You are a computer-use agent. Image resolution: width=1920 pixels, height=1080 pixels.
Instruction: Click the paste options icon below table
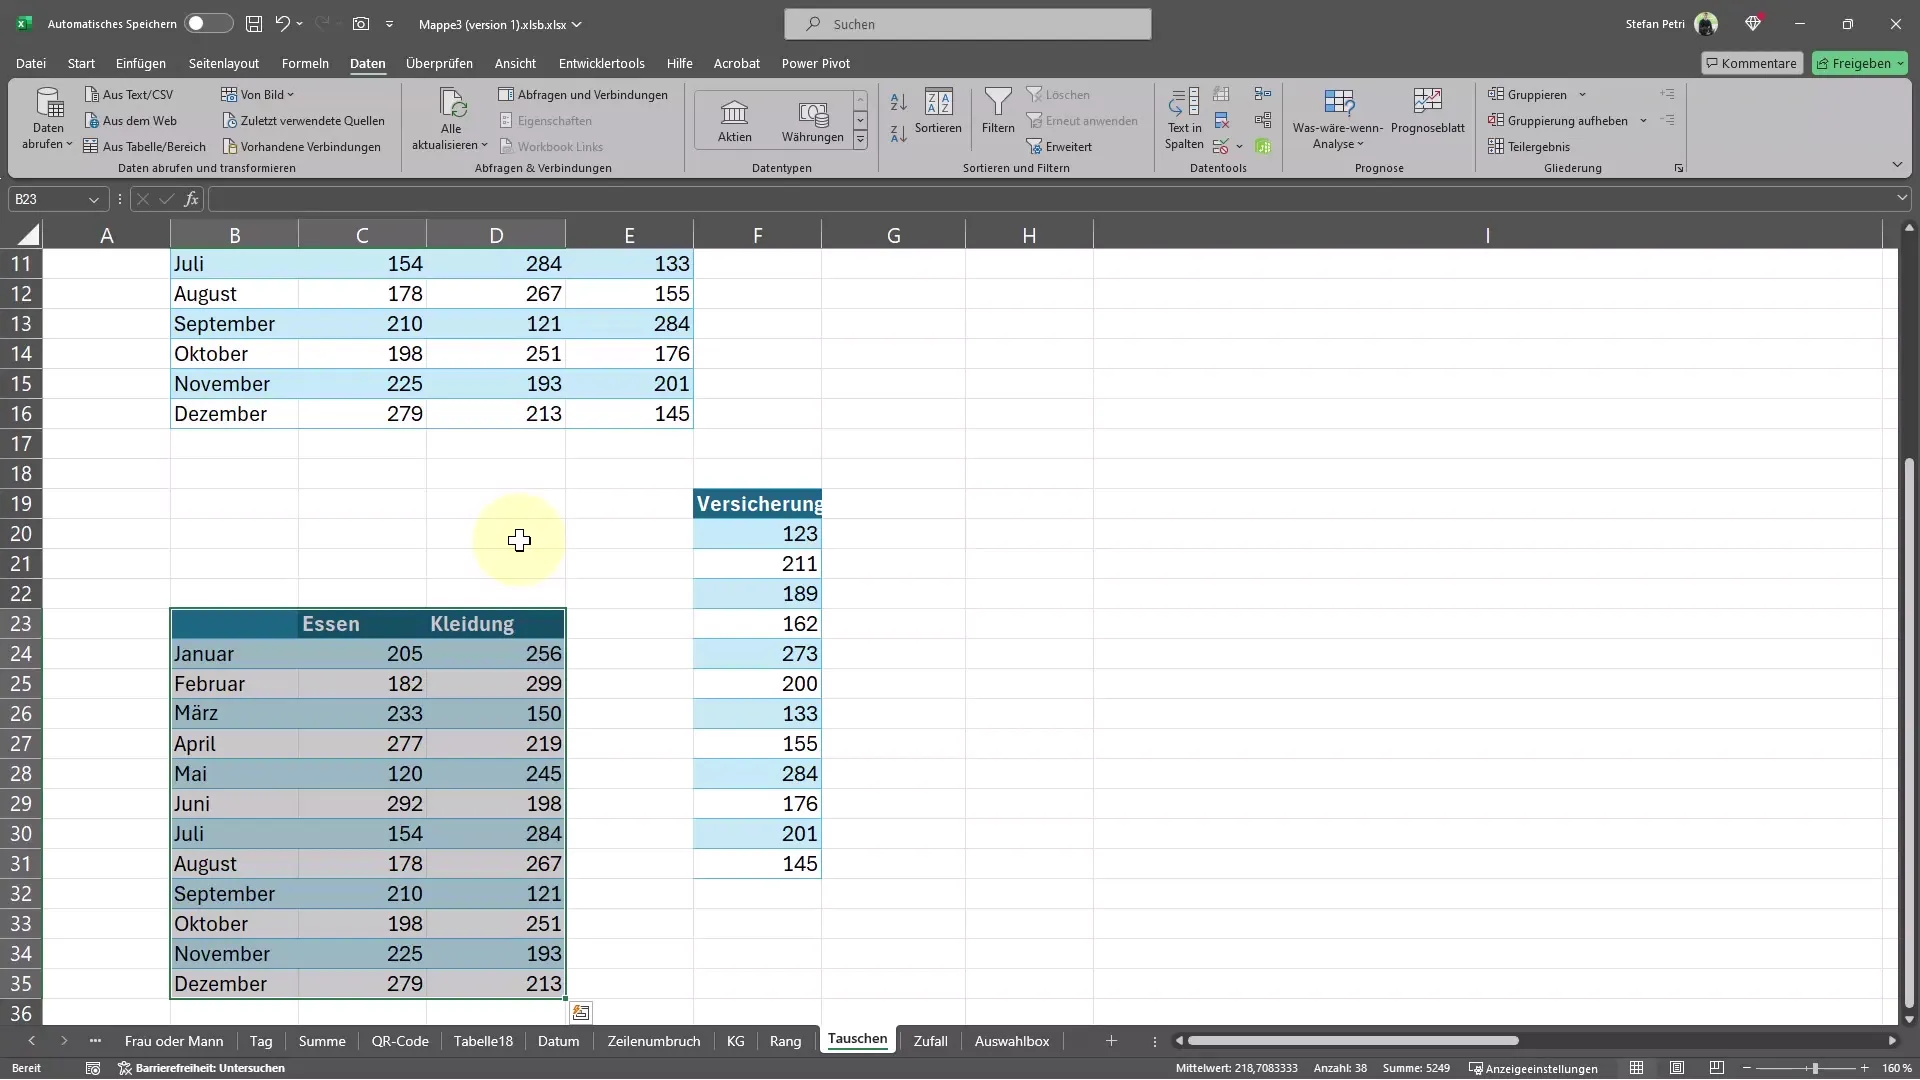pos(580,1013)
